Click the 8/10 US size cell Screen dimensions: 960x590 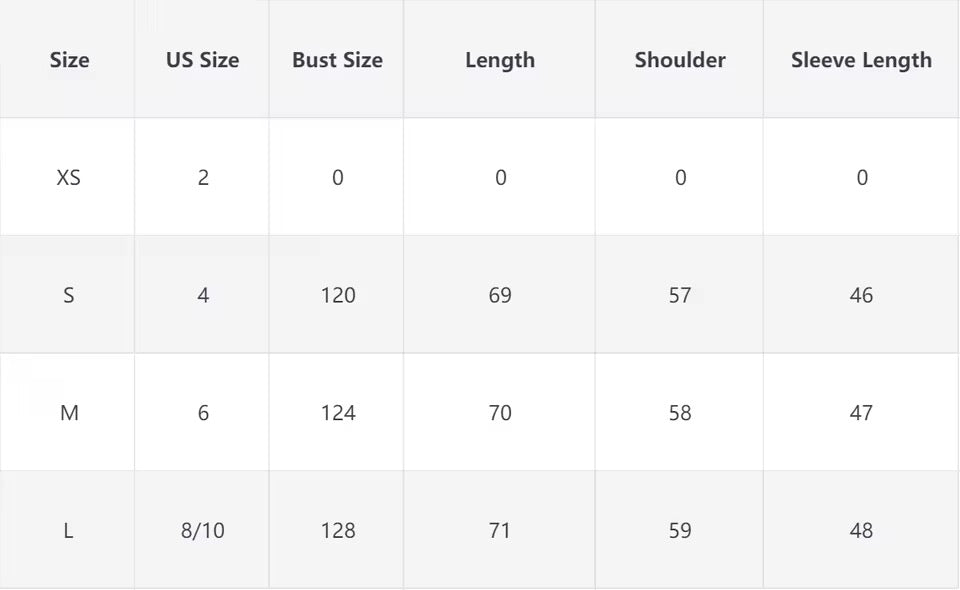[x=203, y=531]
